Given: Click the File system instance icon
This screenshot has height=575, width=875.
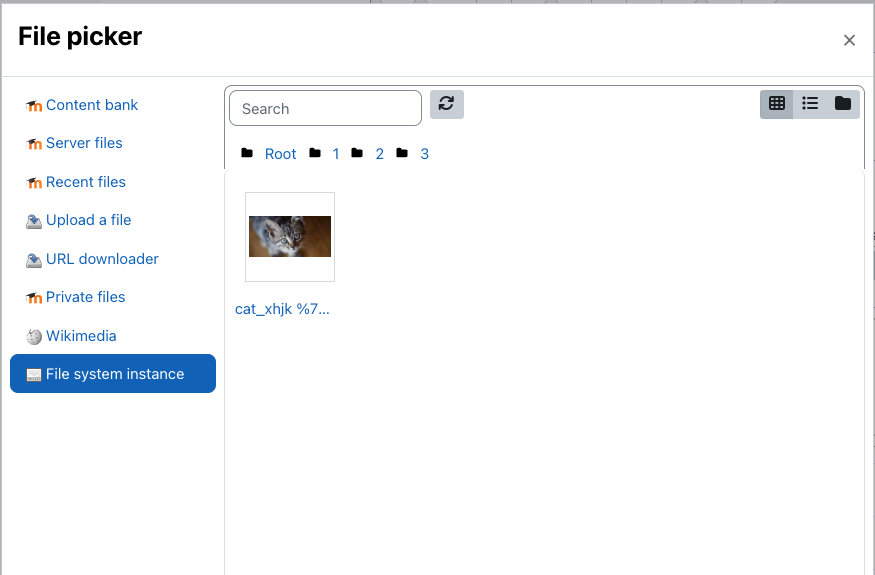Looking at the screenshot, I should point(34,375).
